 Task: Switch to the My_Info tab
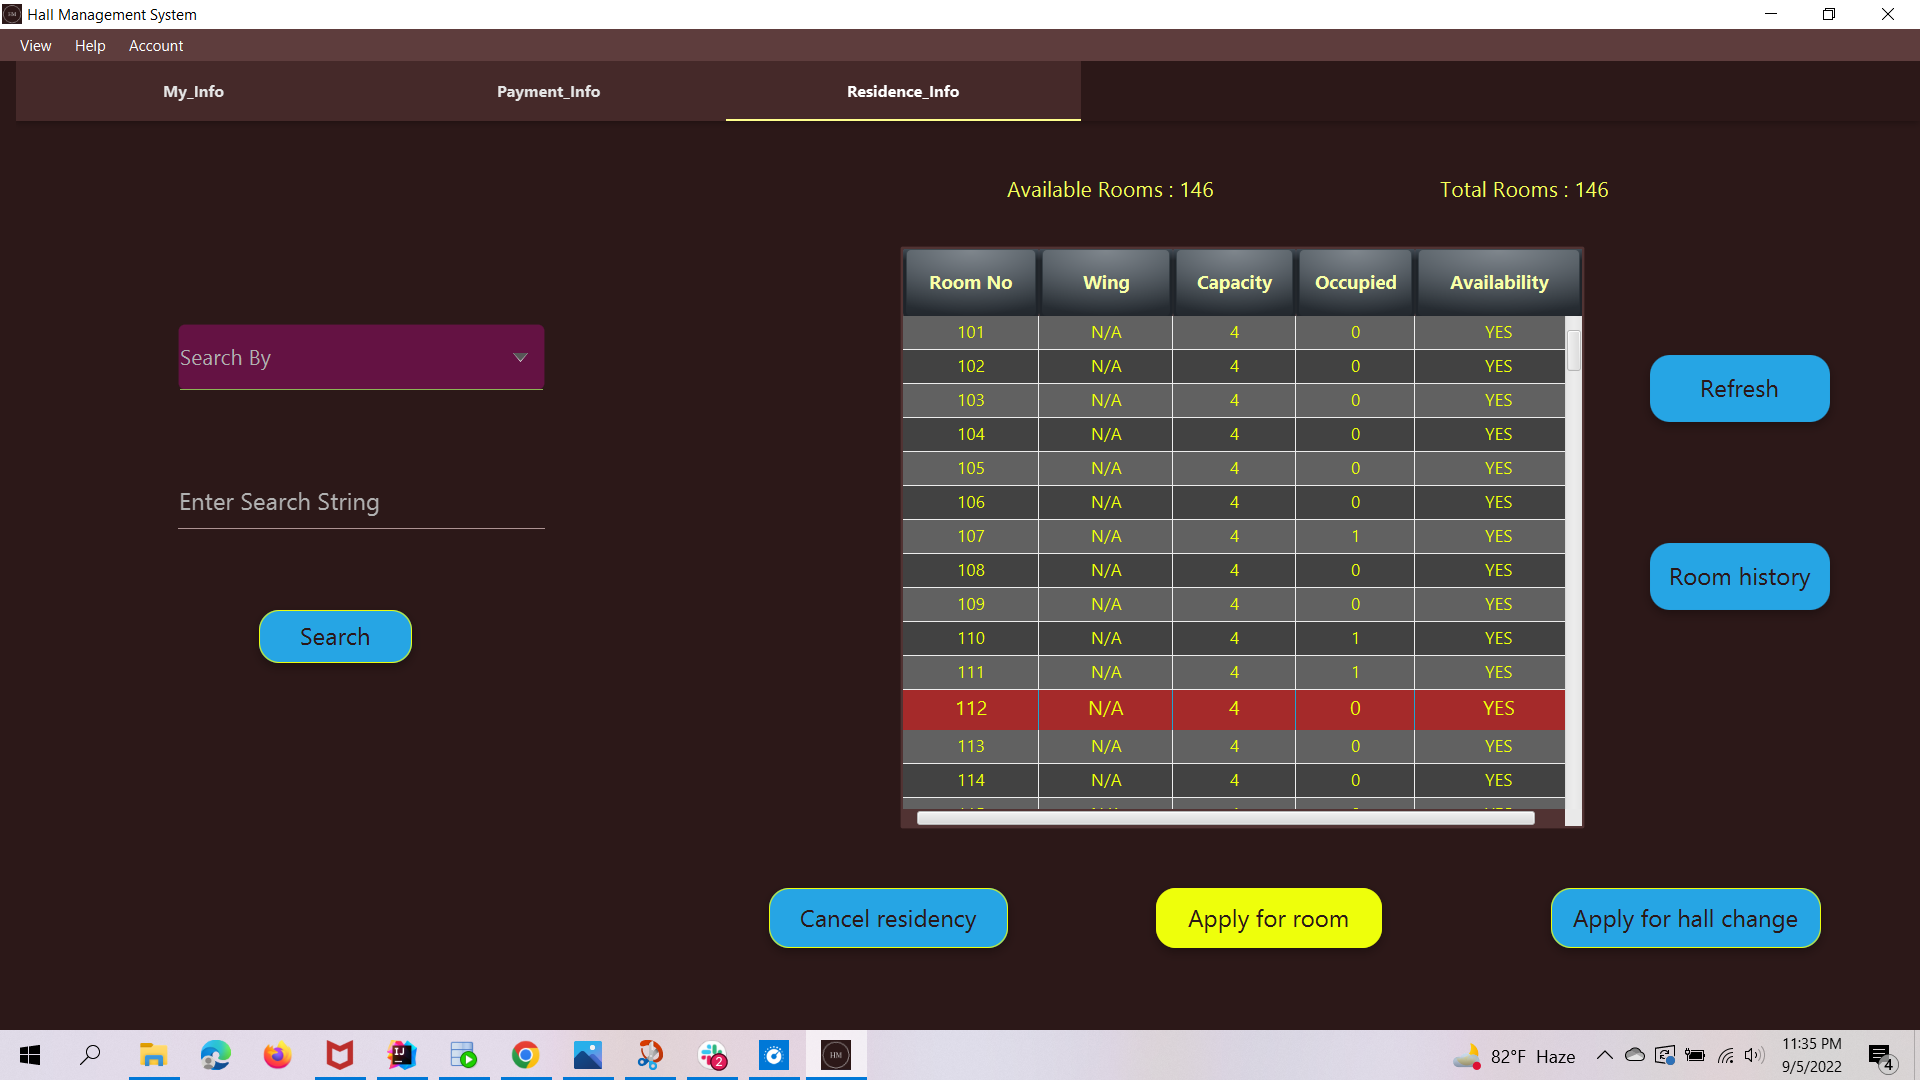point(193,91)
